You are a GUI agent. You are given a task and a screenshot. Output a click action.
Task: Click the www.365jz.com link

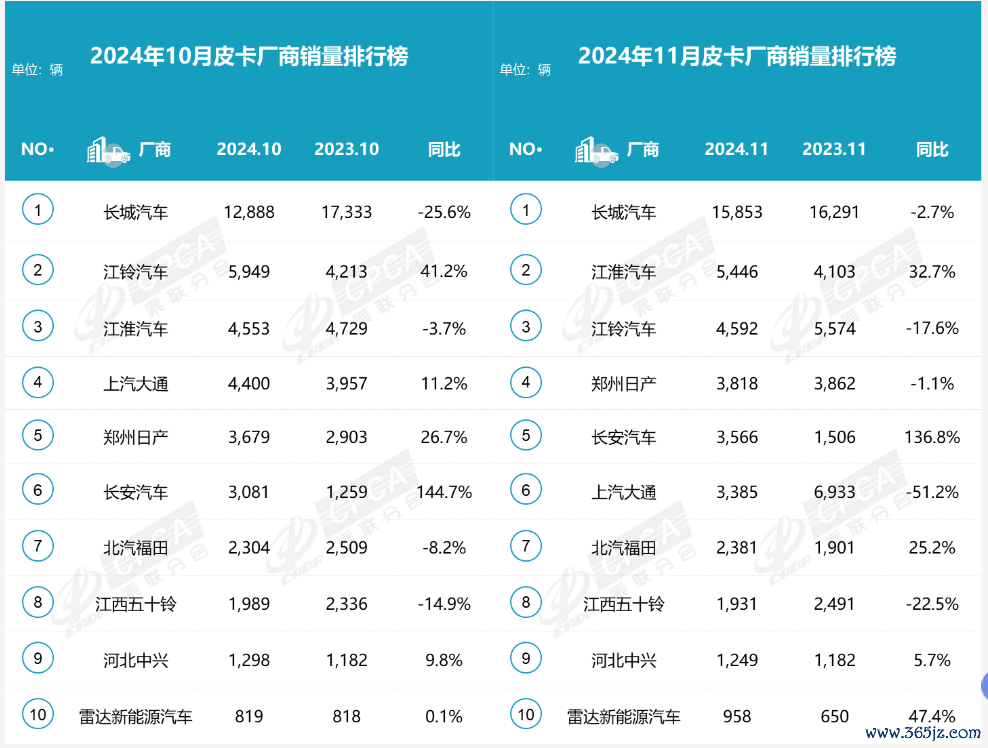[x=923, y=733]
